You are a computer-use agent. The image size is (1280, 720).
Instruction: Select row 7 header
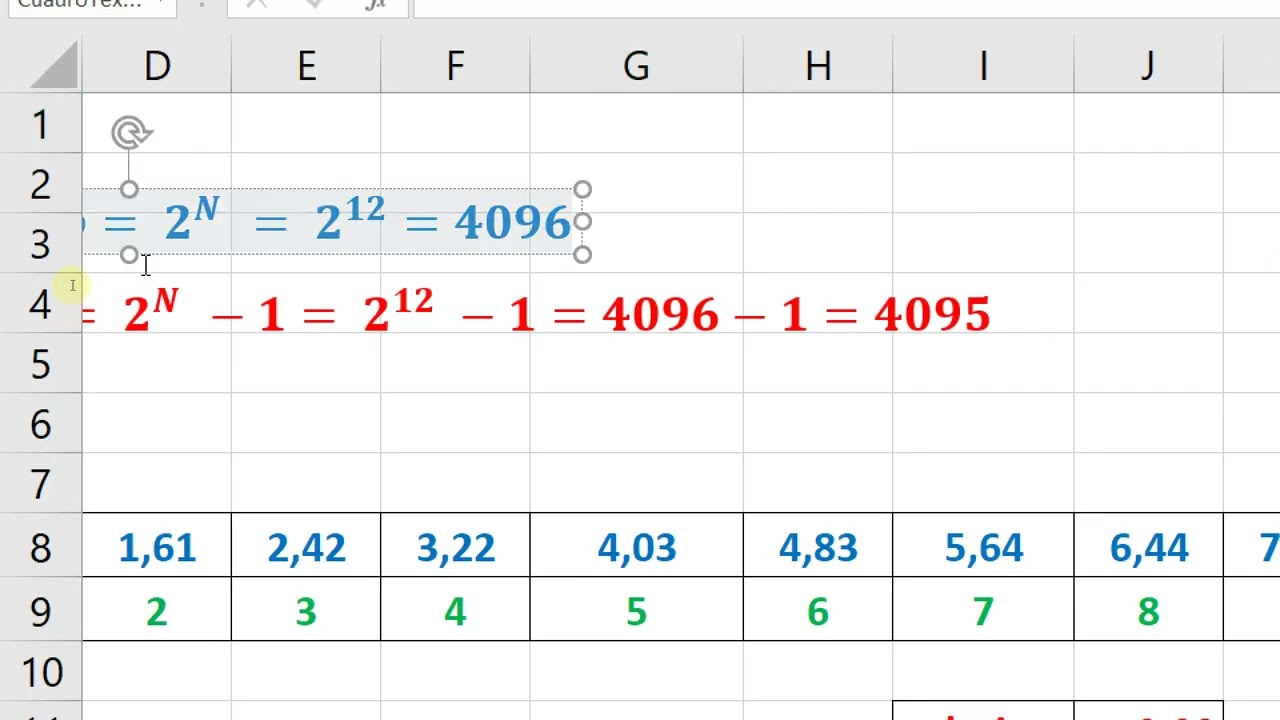(x=40, y=484)
